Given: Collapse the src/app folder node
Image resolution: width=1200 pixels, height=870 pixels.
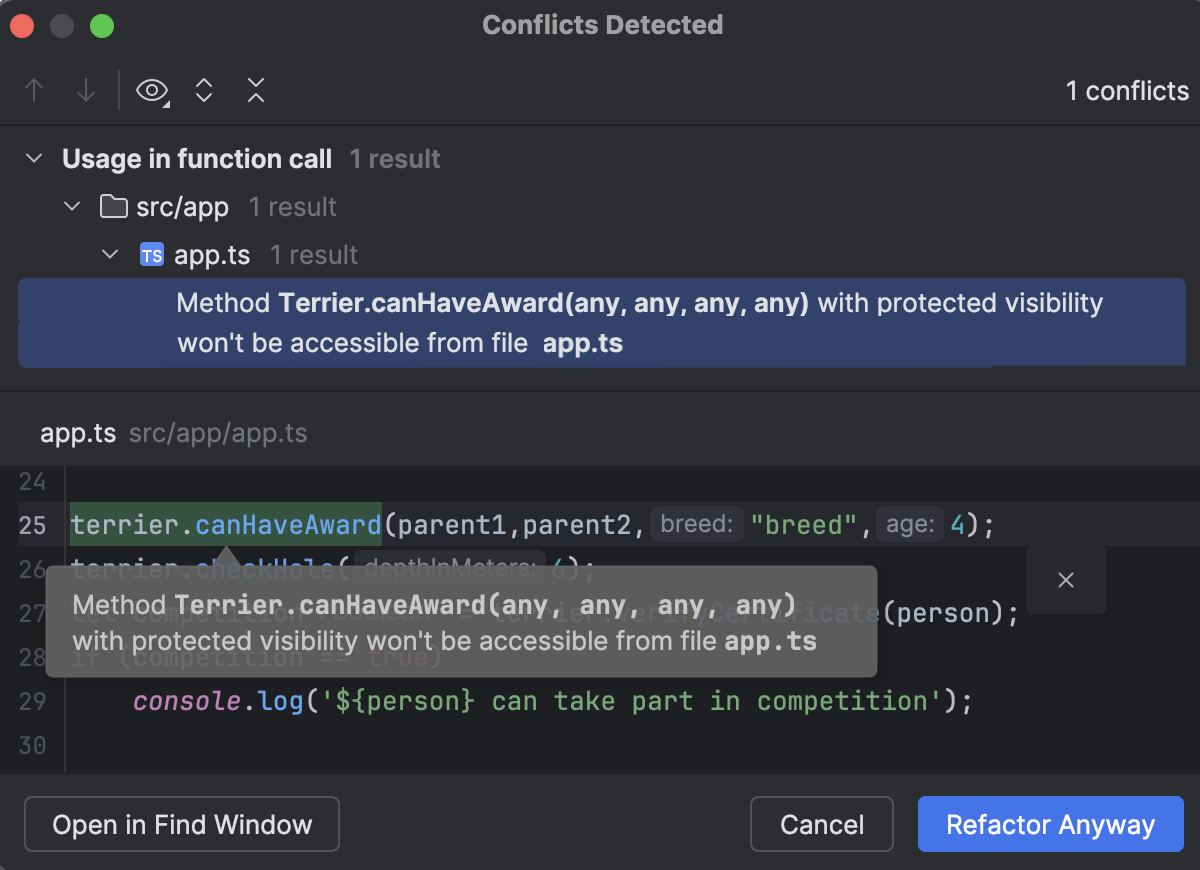Looking at the screenshot, I should [72, 207].
